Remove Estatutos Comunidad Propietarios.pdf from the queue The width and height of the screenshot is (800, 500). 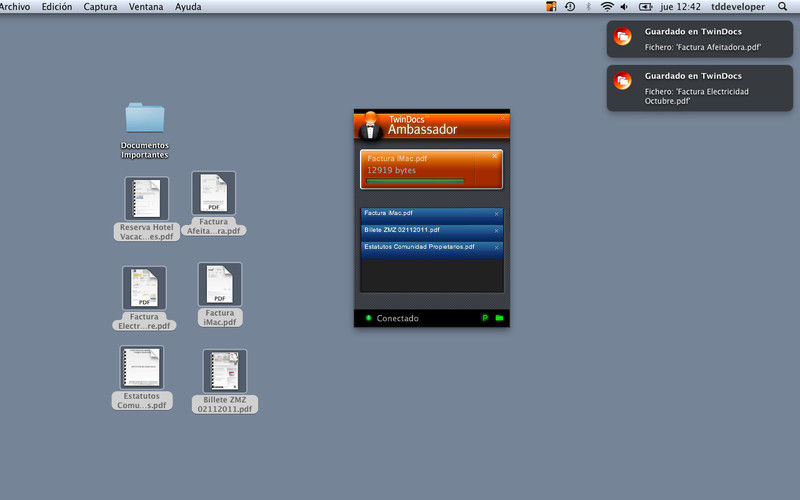pos(496,247)
